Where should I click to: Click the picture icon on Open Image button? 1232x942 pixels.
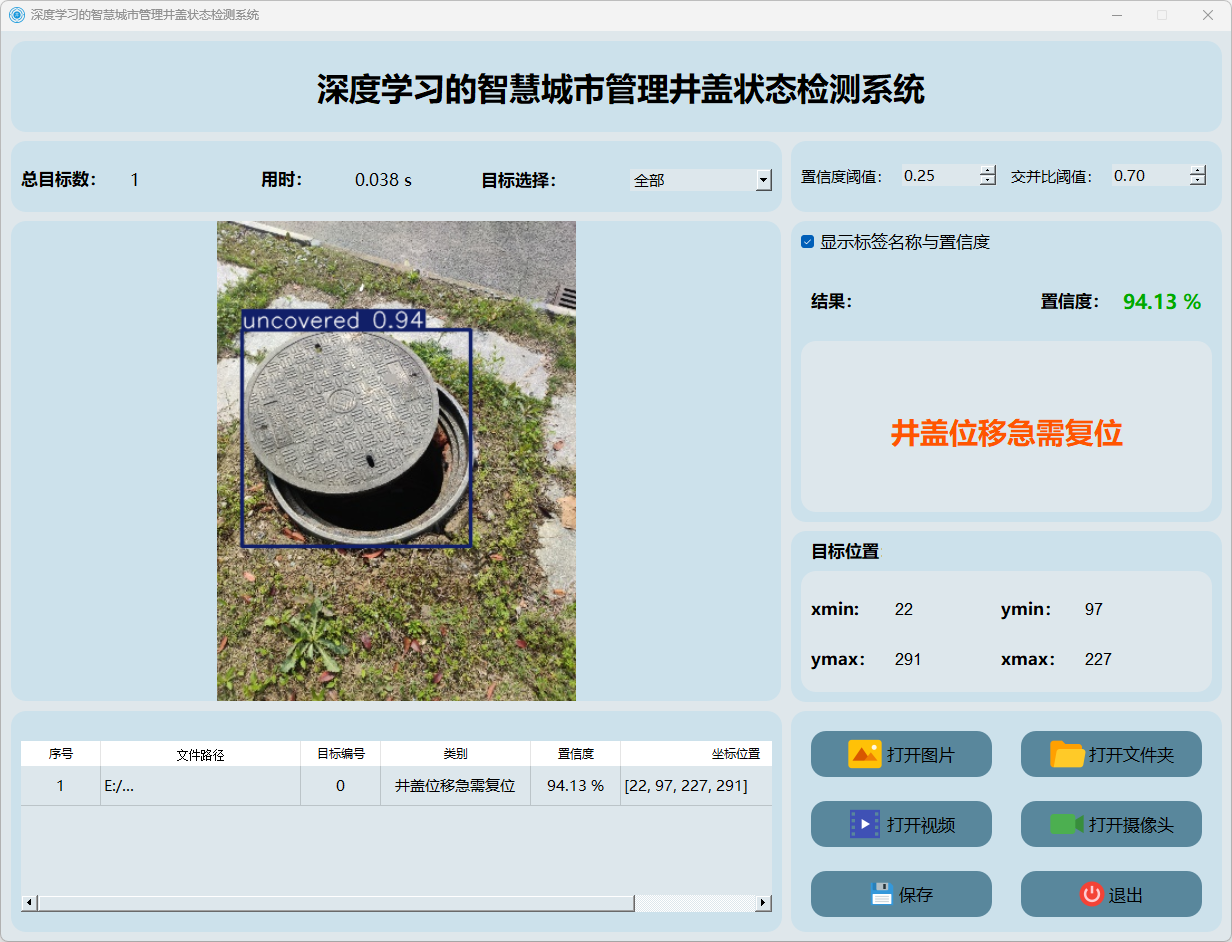864,754
